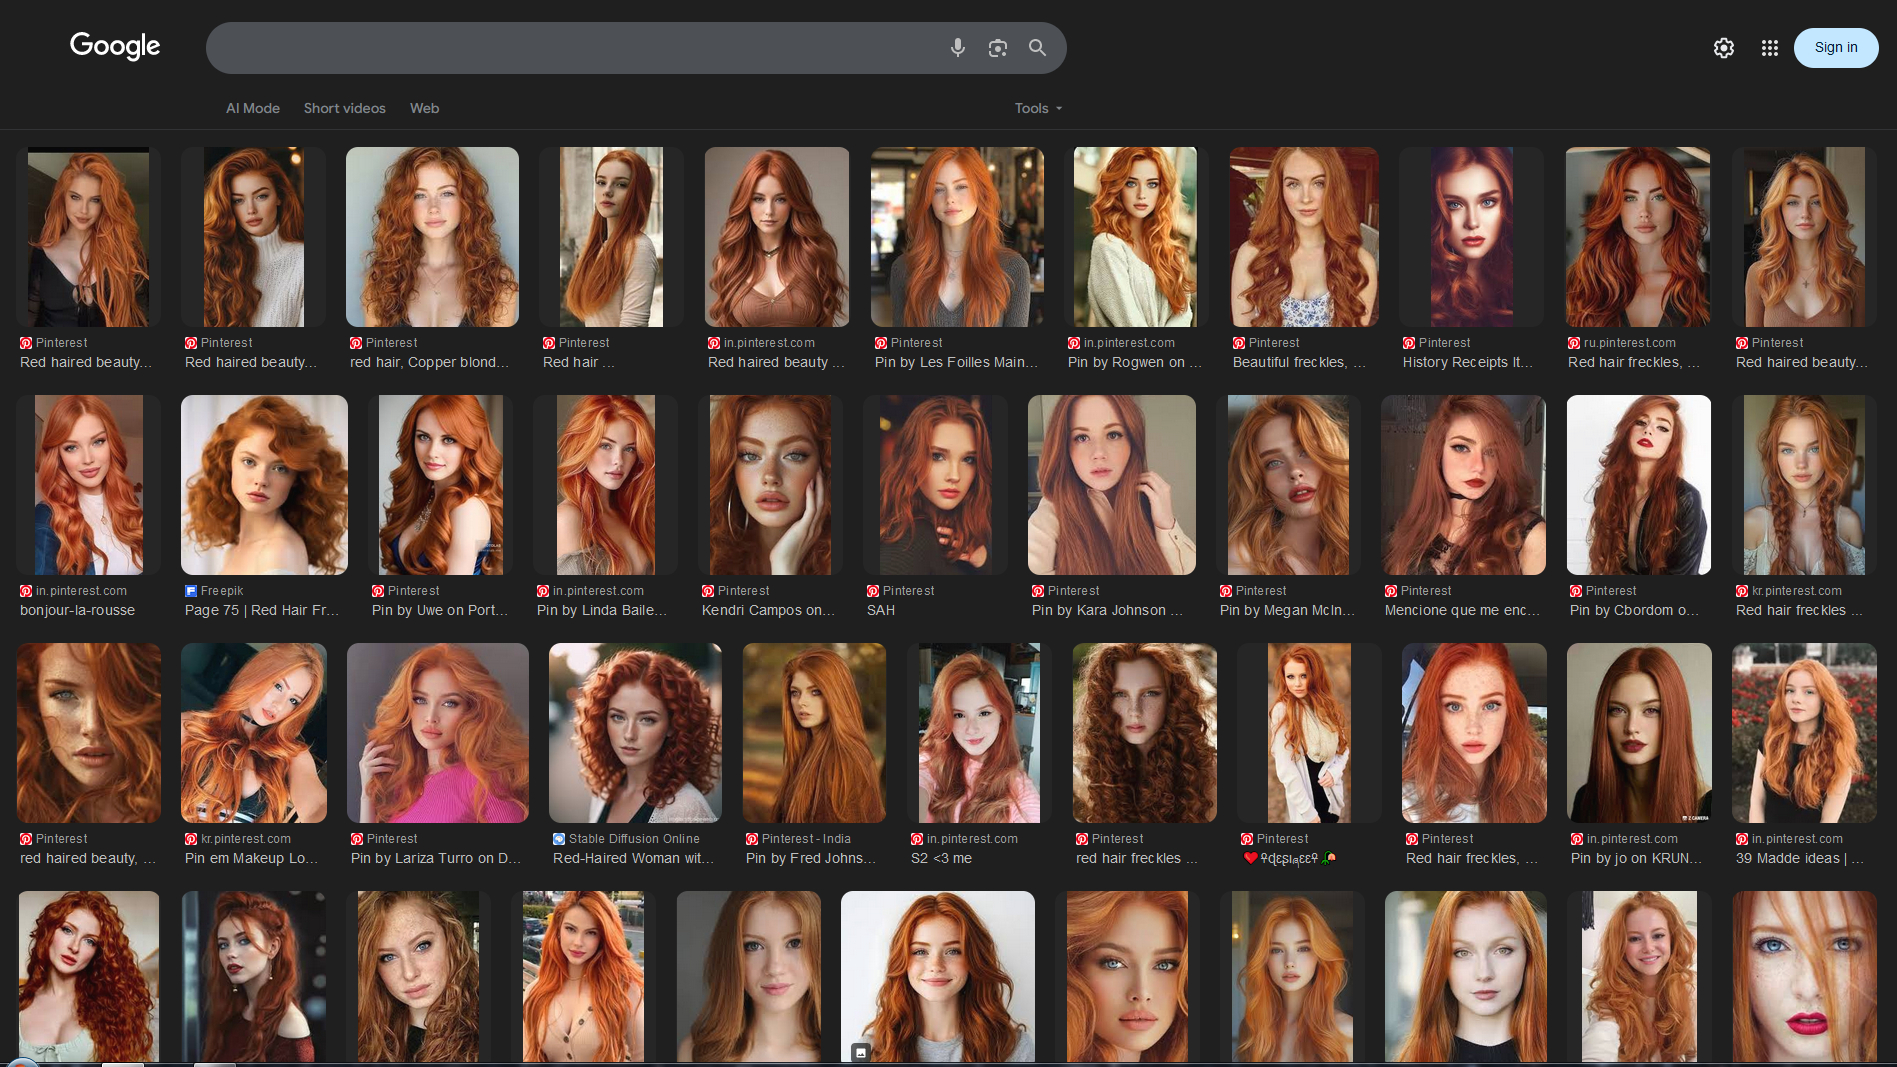Click the 'Pin by Rogwen on ...' link
The height and width of the screenshot is (1067, 1897).
pyautogui.click(x=1134, y=362)
